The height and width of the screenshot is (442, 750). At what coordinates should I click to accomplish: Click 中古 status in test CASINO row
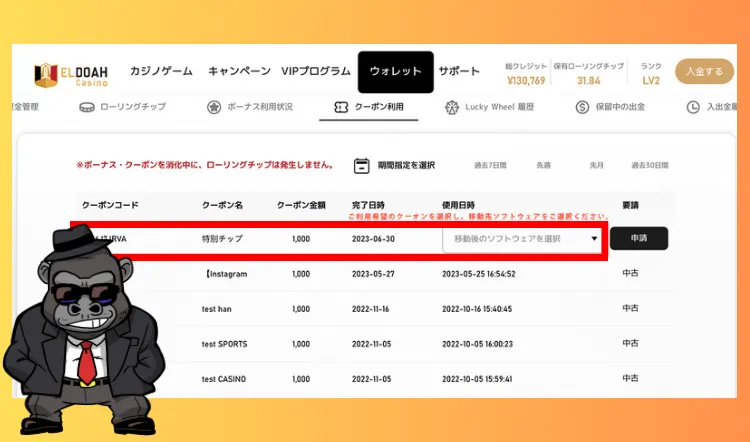click(x=630, y=378)
